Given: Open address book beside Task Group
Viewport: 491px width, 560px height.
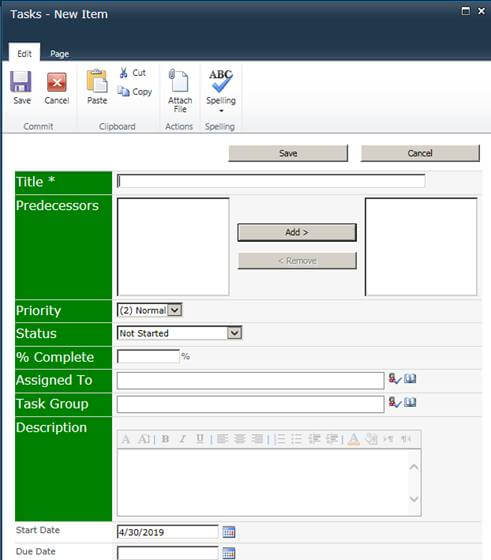Looking at the screenshot, I should coord(410,402).
